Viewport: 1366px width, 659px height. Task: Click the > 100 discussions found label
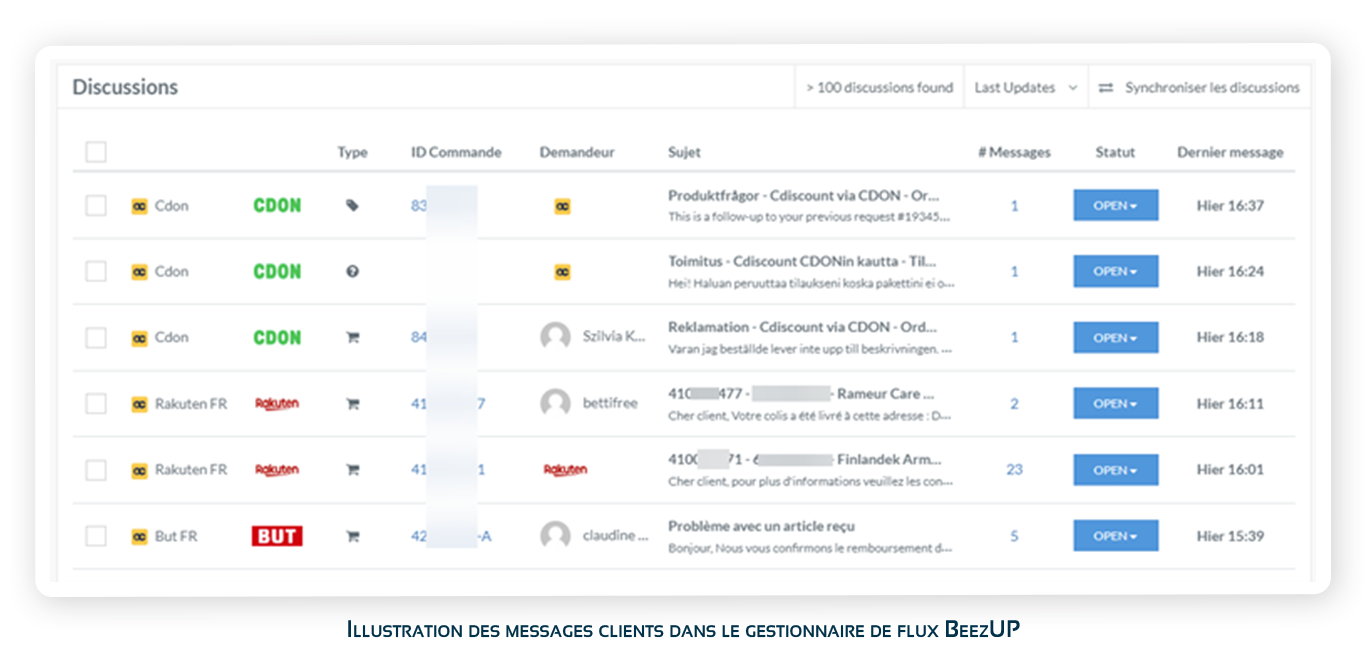coord(879,88)
